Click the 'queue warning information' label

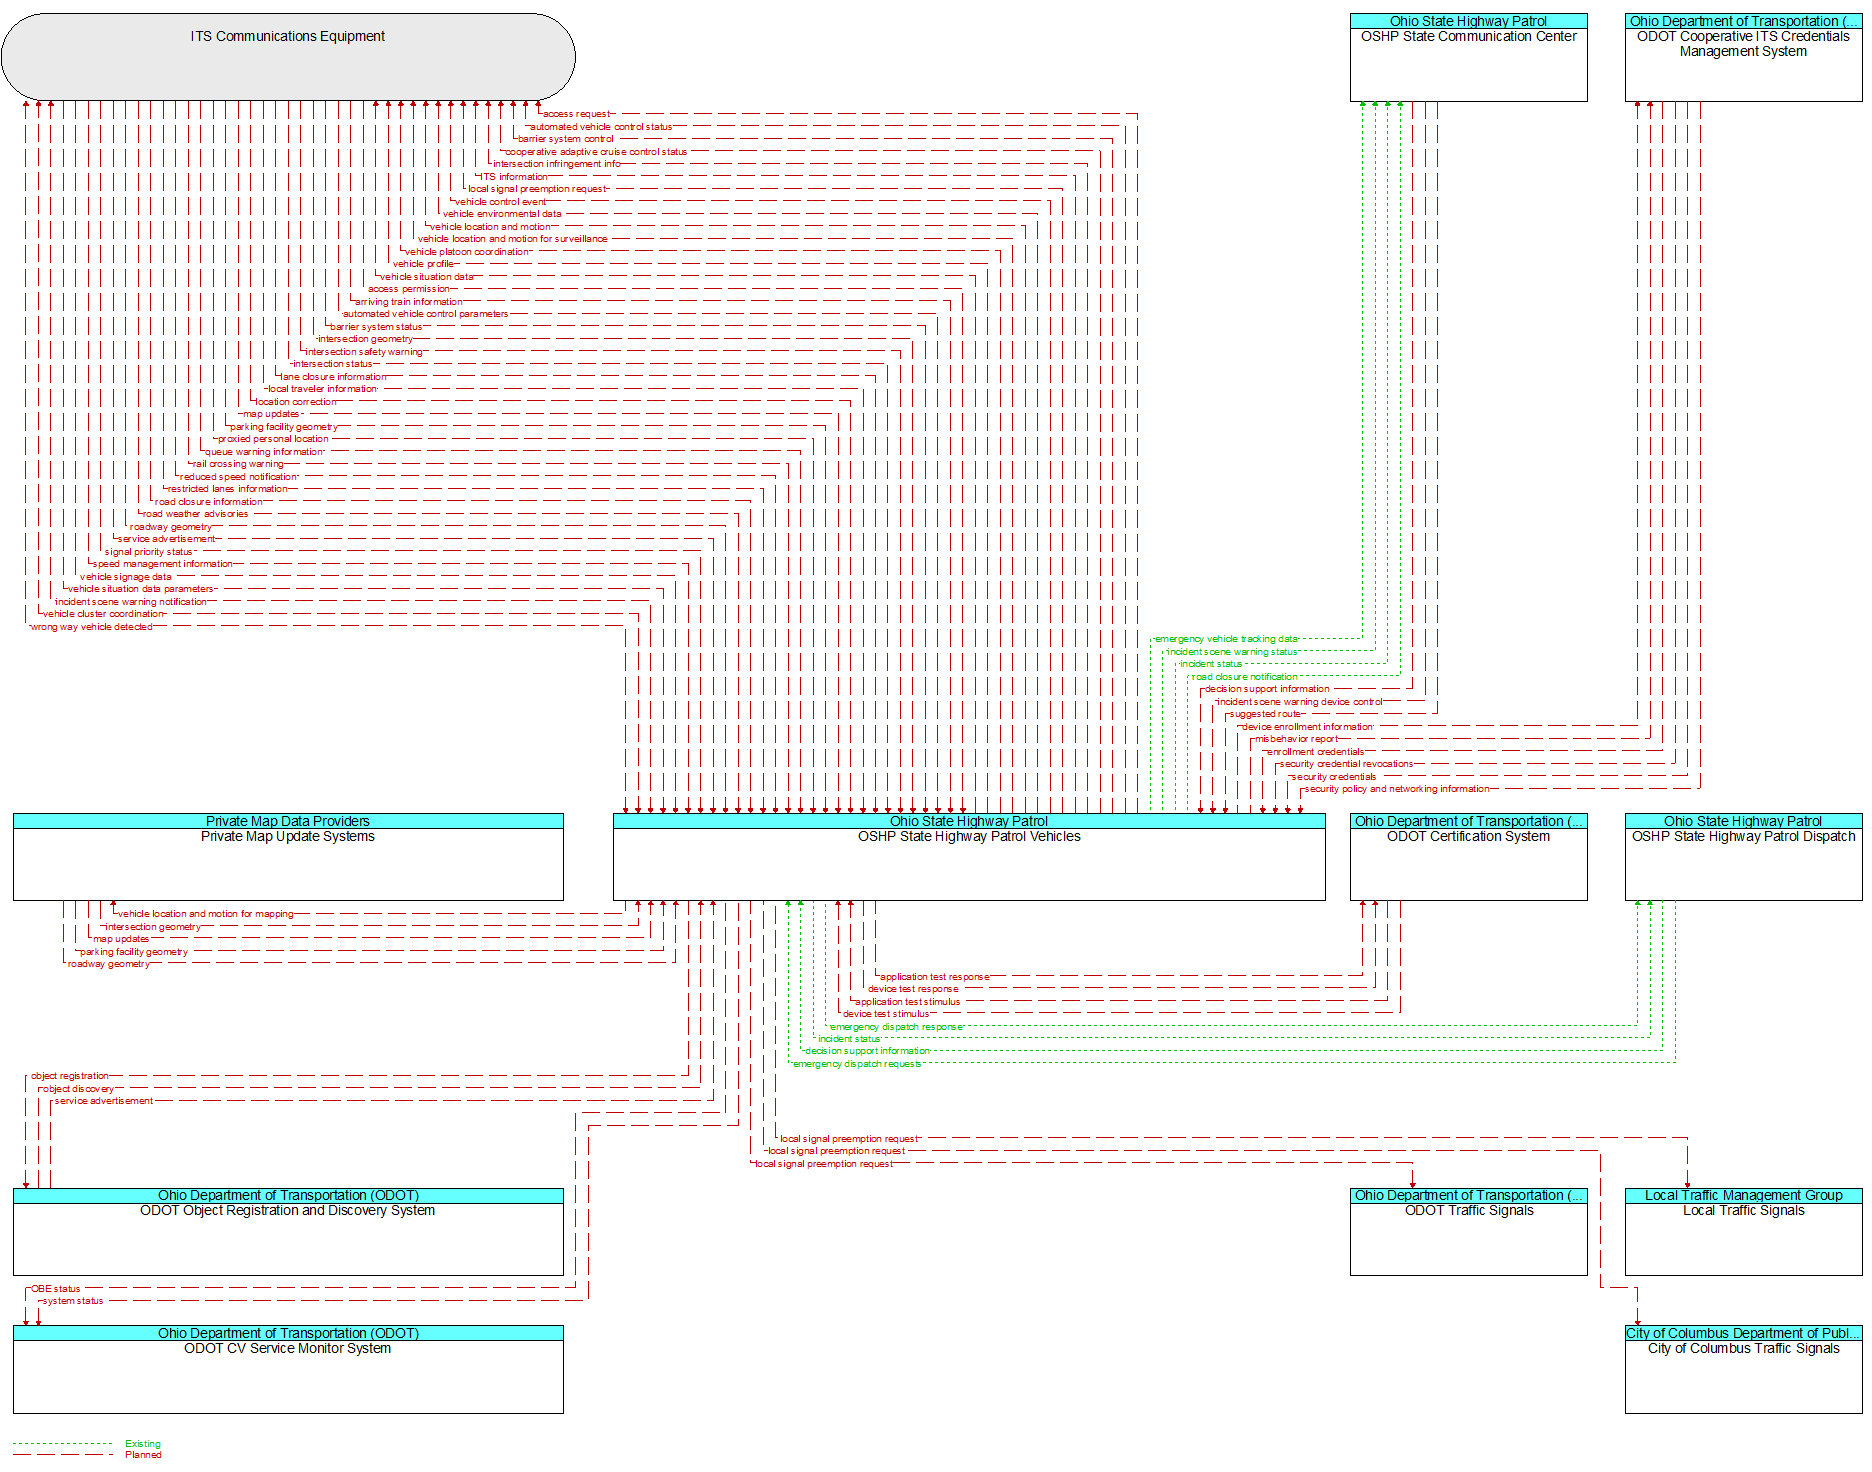click(264, 452)
